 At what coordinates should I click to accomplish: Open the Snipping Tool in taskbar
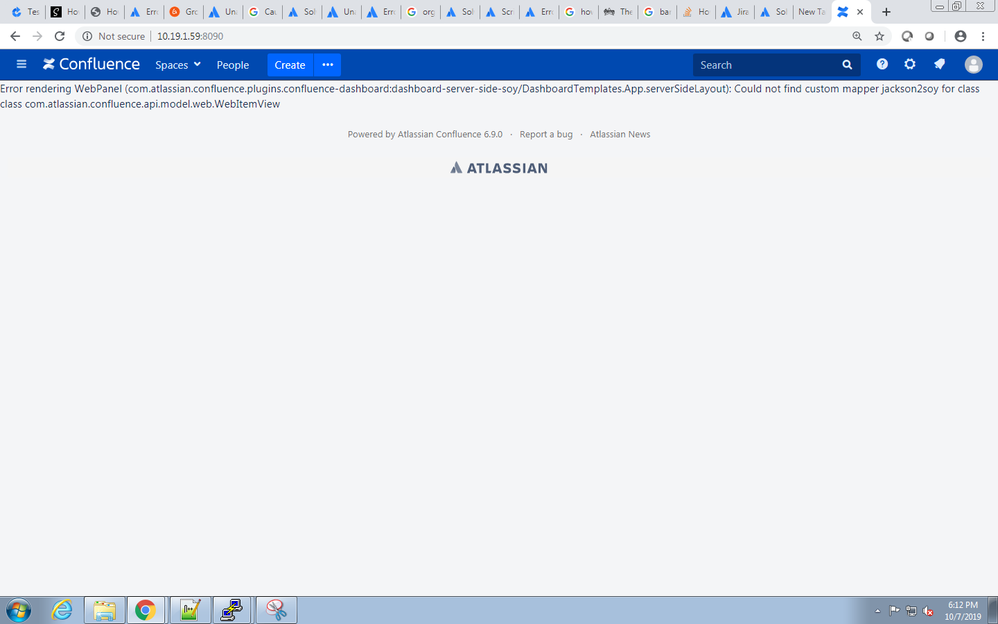(x=277, y=610)
